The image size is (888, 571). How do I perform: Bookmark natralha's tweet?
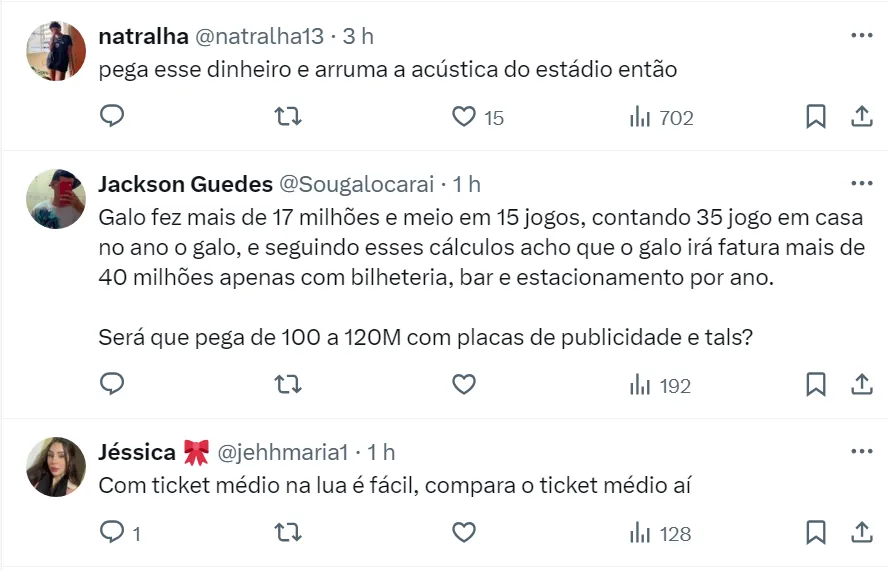point(816,117)
